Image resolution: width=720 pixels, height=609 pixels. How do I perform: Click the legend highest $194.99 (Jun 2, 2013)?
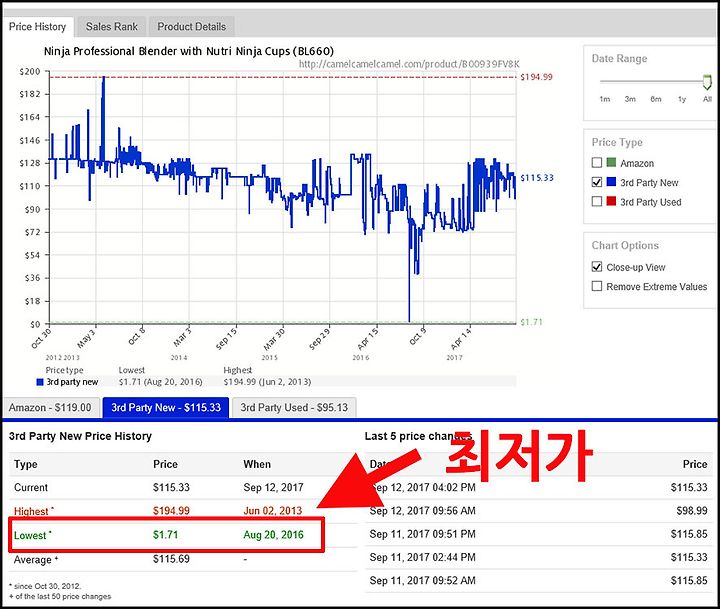267,382
